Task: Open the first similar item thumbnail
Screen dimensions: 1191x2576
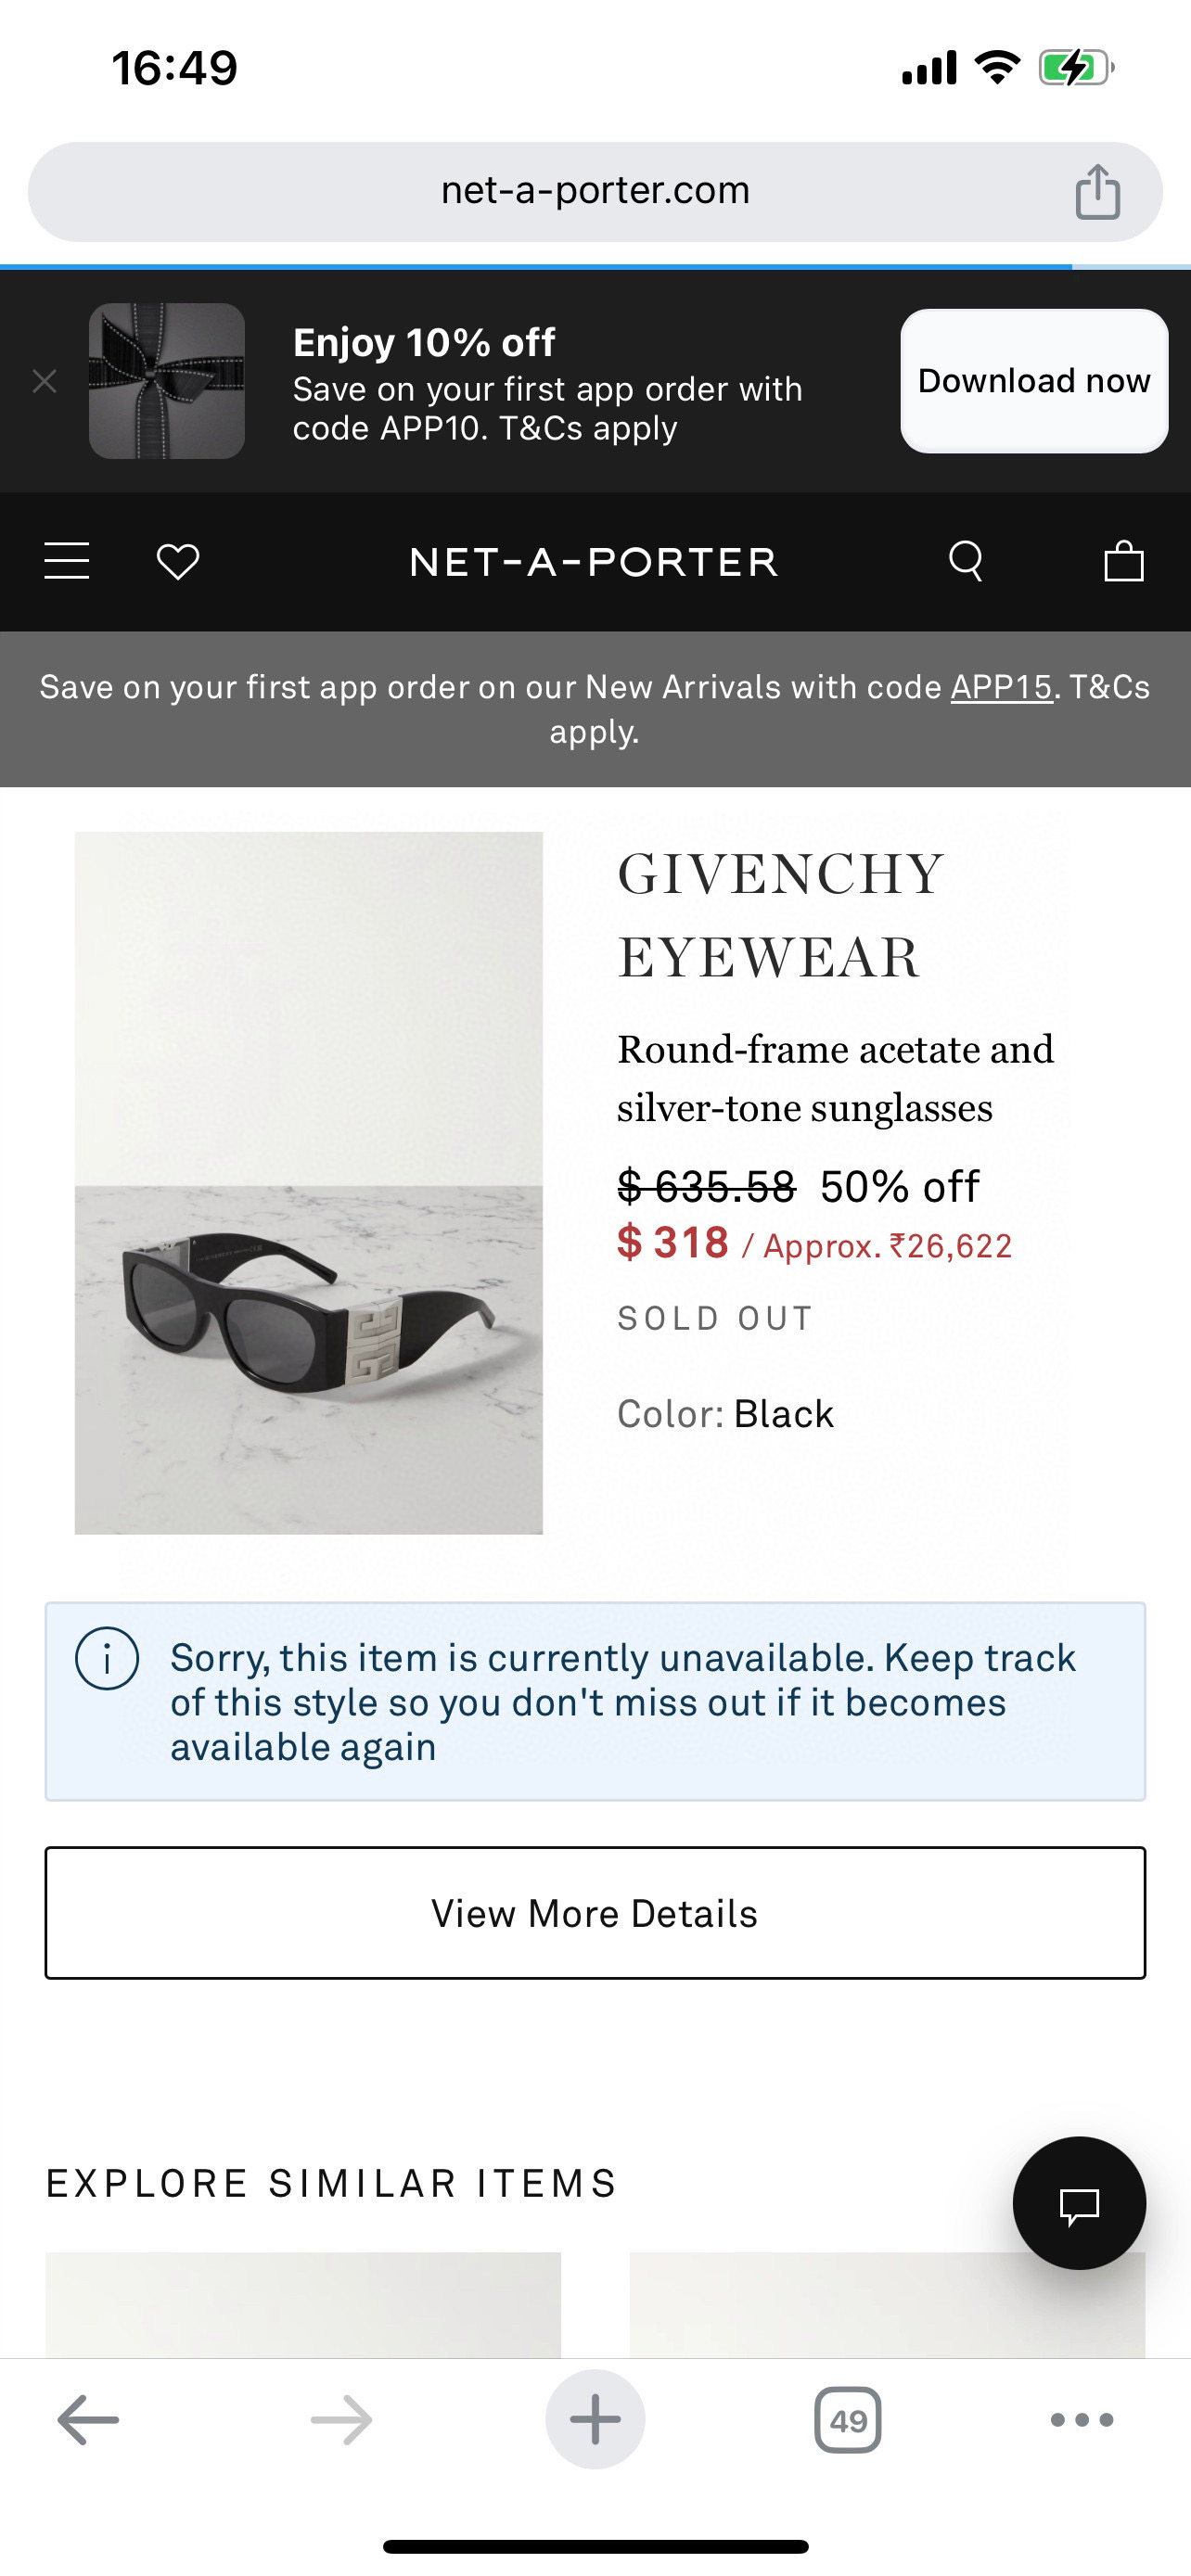Action: click(303, 2304)
